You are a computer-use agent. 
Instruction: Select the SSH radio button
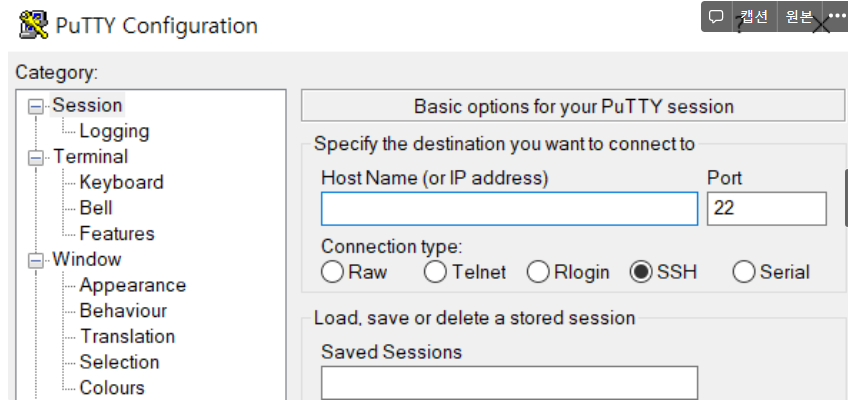[641, 272]
